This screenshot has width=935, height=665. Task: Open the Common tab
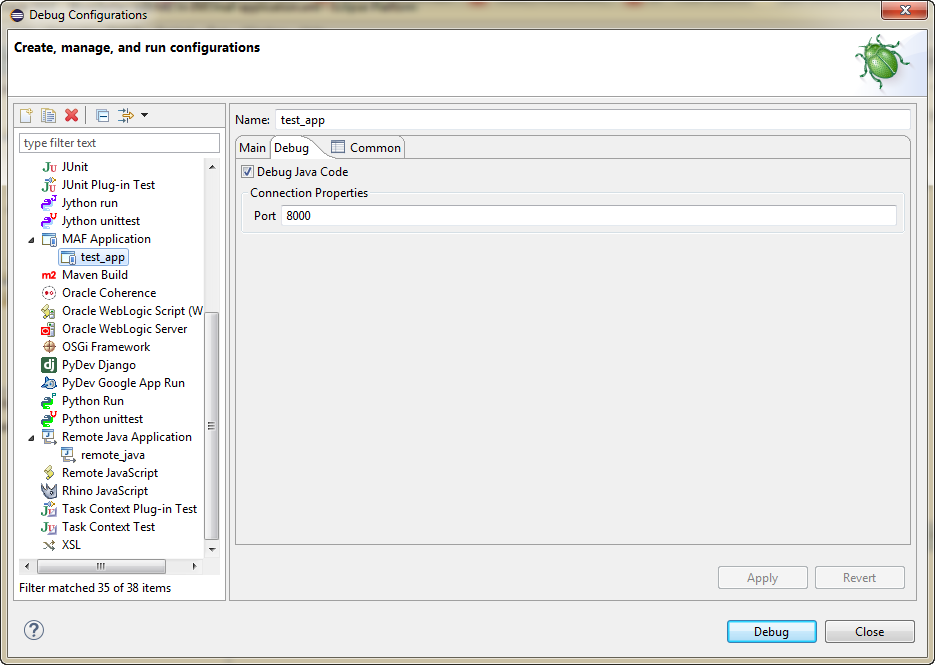click(x=366, y=148)
